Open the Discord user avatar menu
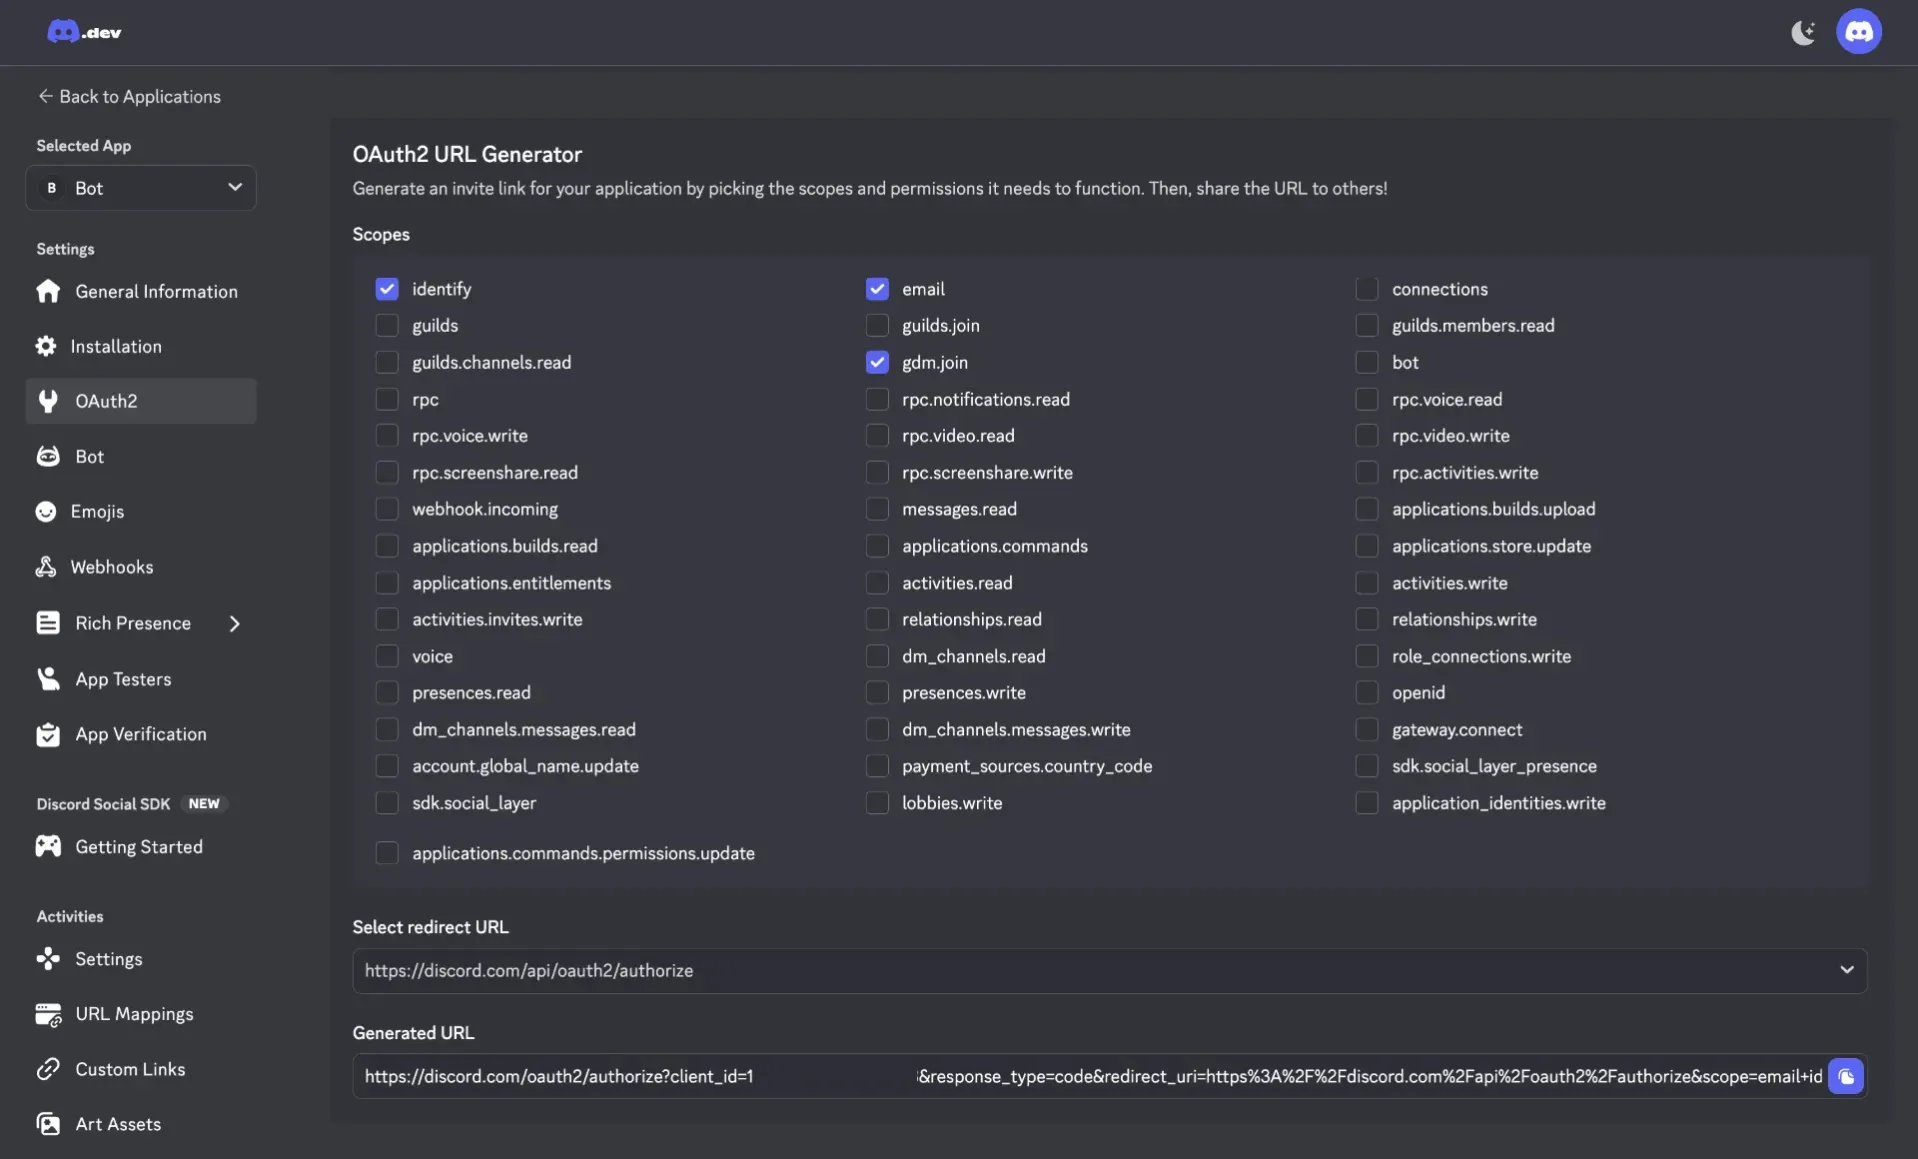This screenshot has width=1918, height=1159. click(1858, 32)
